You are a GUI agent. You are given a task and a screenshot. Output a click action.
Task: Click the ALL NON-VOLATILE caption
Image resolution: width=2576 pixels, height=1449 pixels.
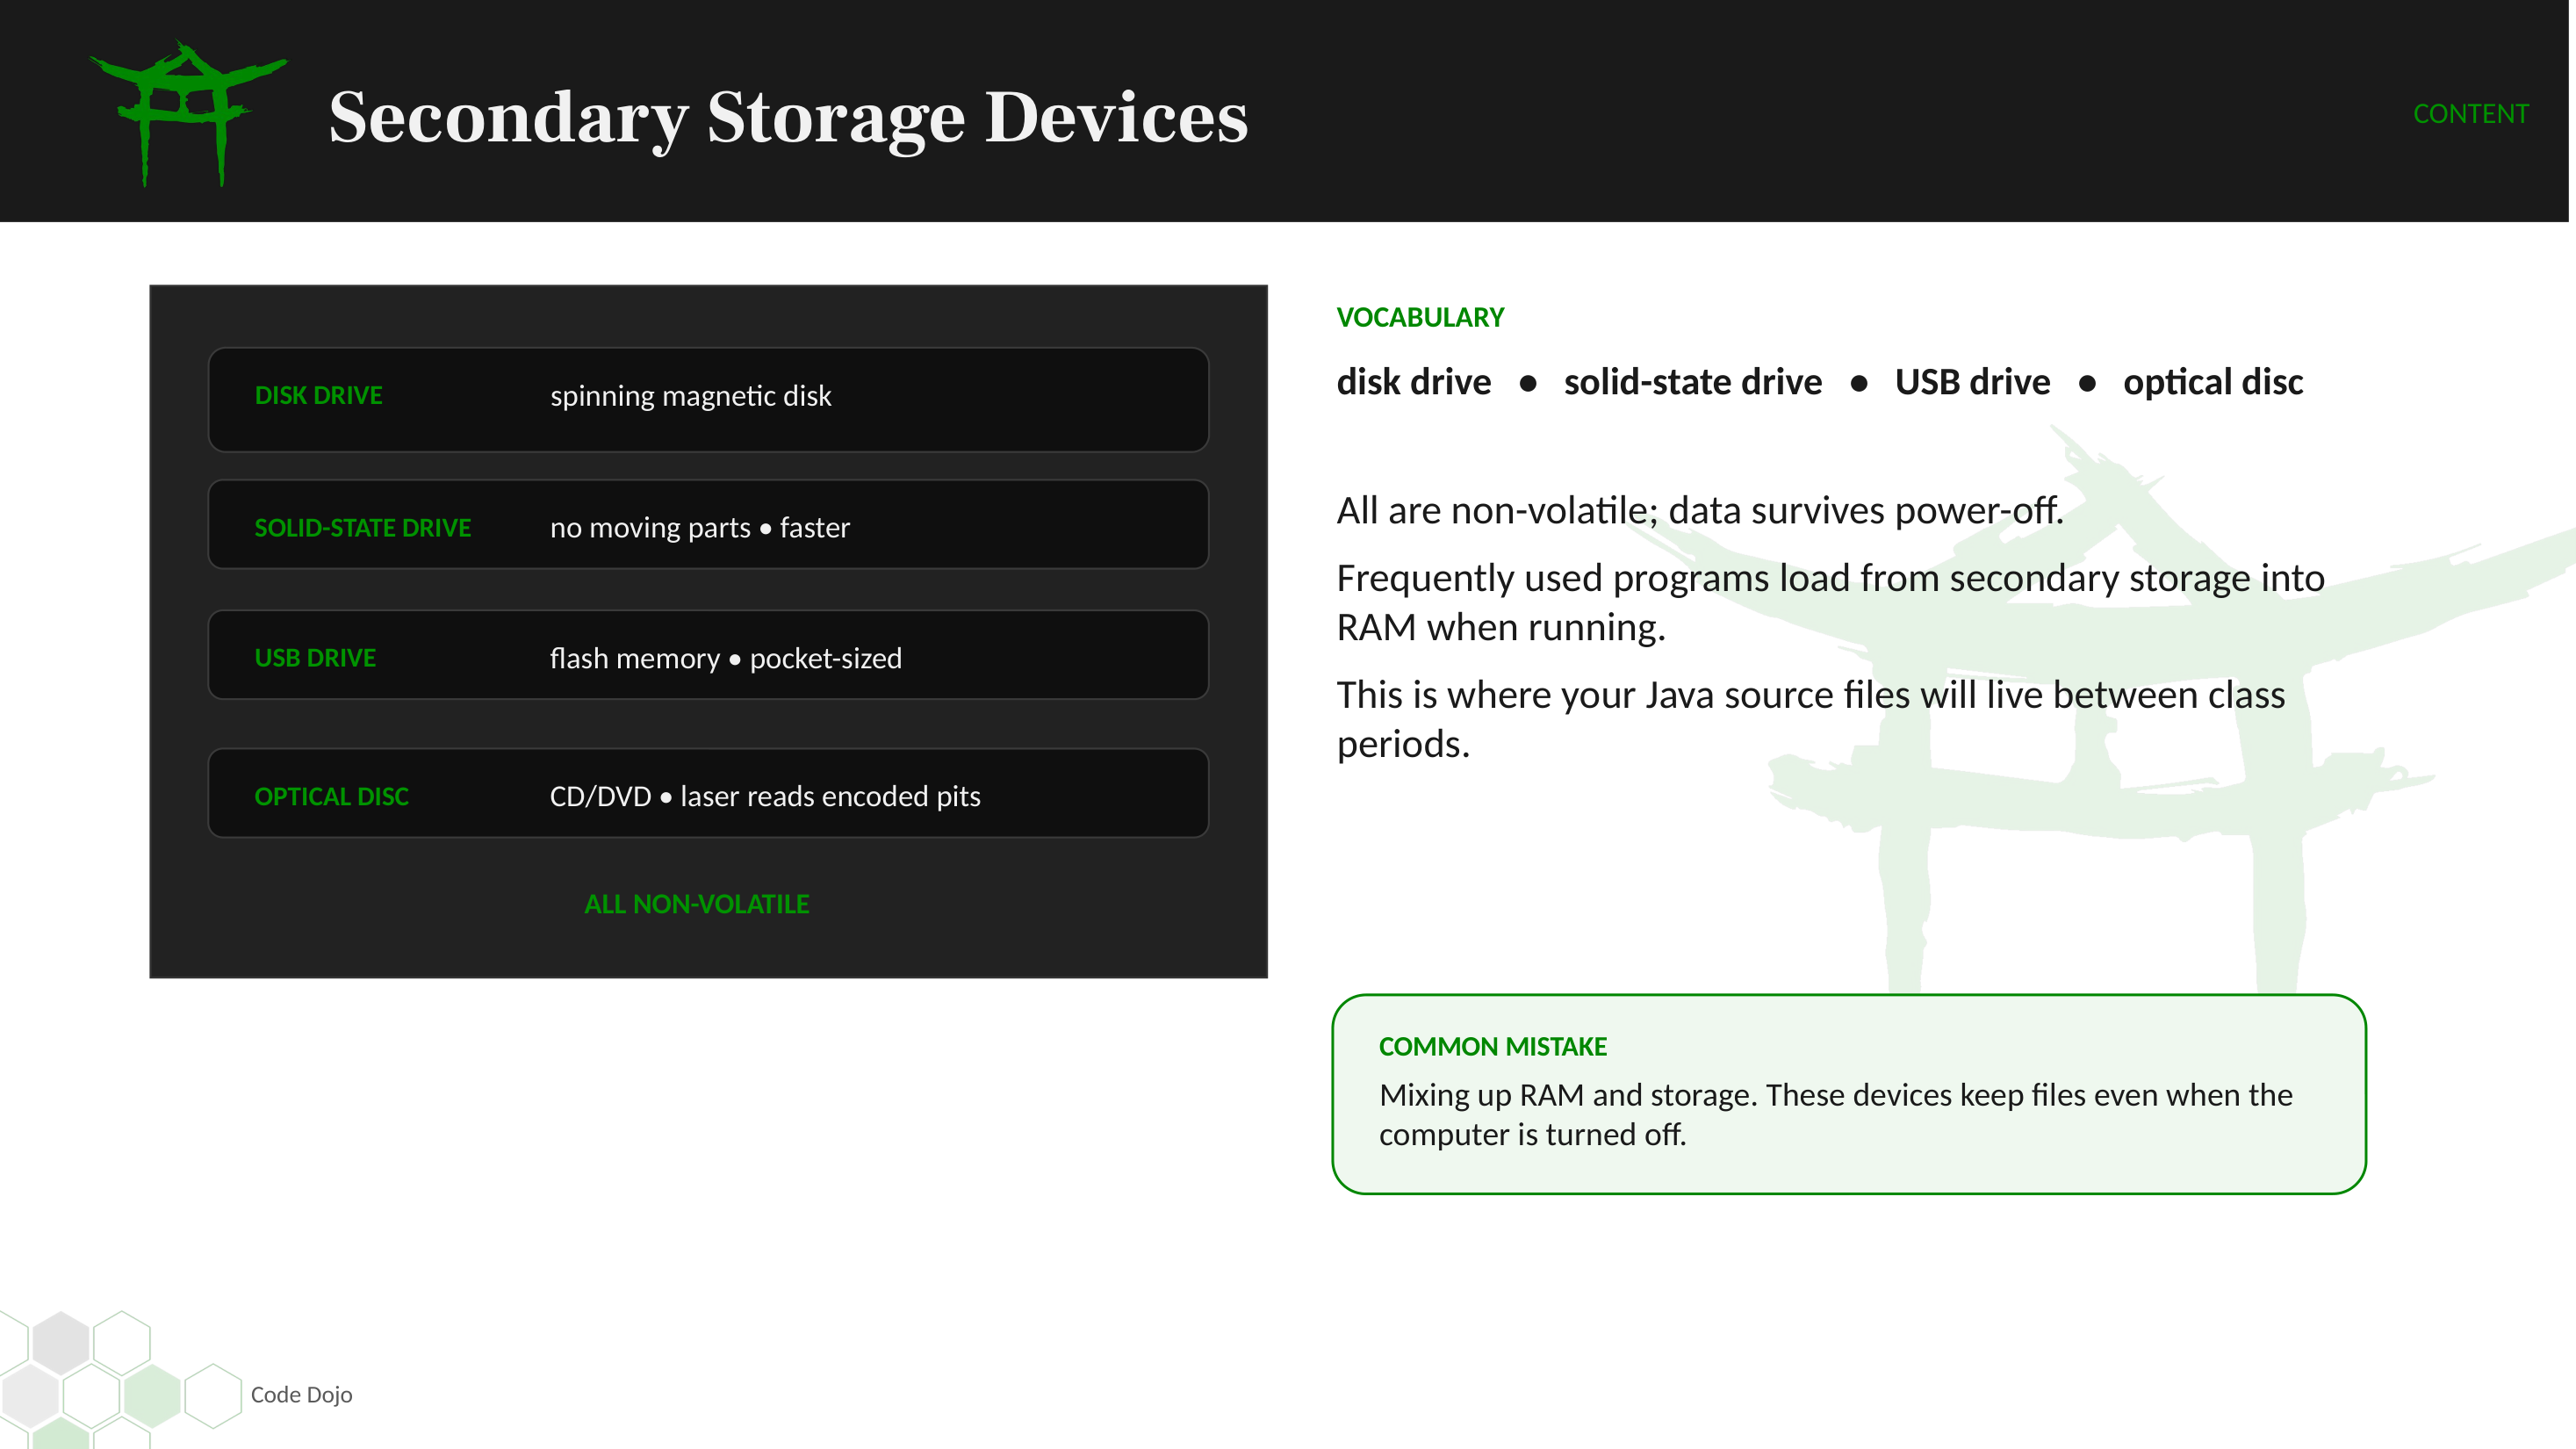pyautogui.click(x=696, y=904)
